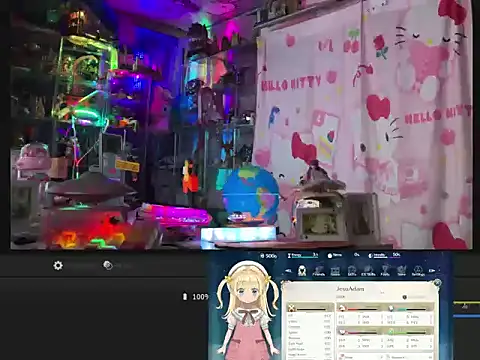This screenshot has width=480, height=360.
Task: Open the EX Skills menu icon
Action: pyautogui.click(x=368, y=271)
